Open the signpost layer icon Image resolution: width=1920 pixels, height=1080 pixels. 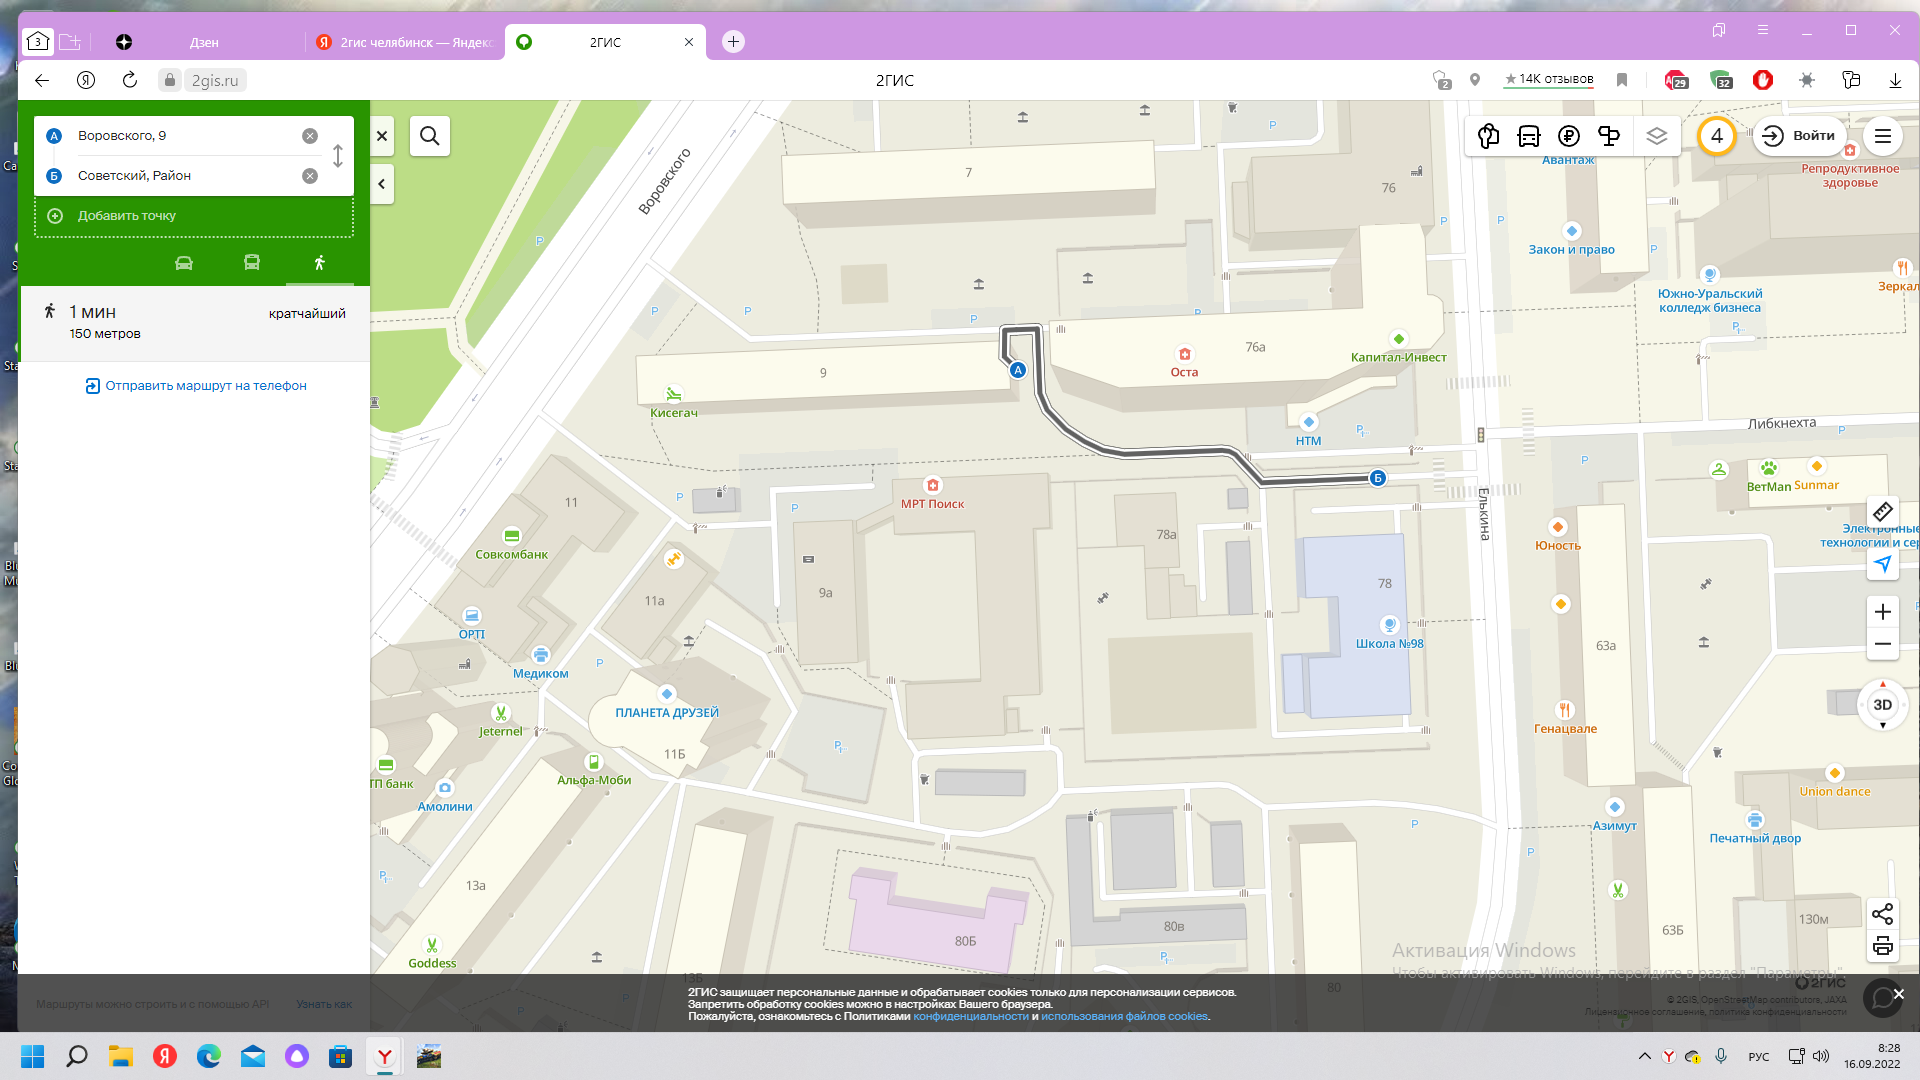tap(1609, 136)
